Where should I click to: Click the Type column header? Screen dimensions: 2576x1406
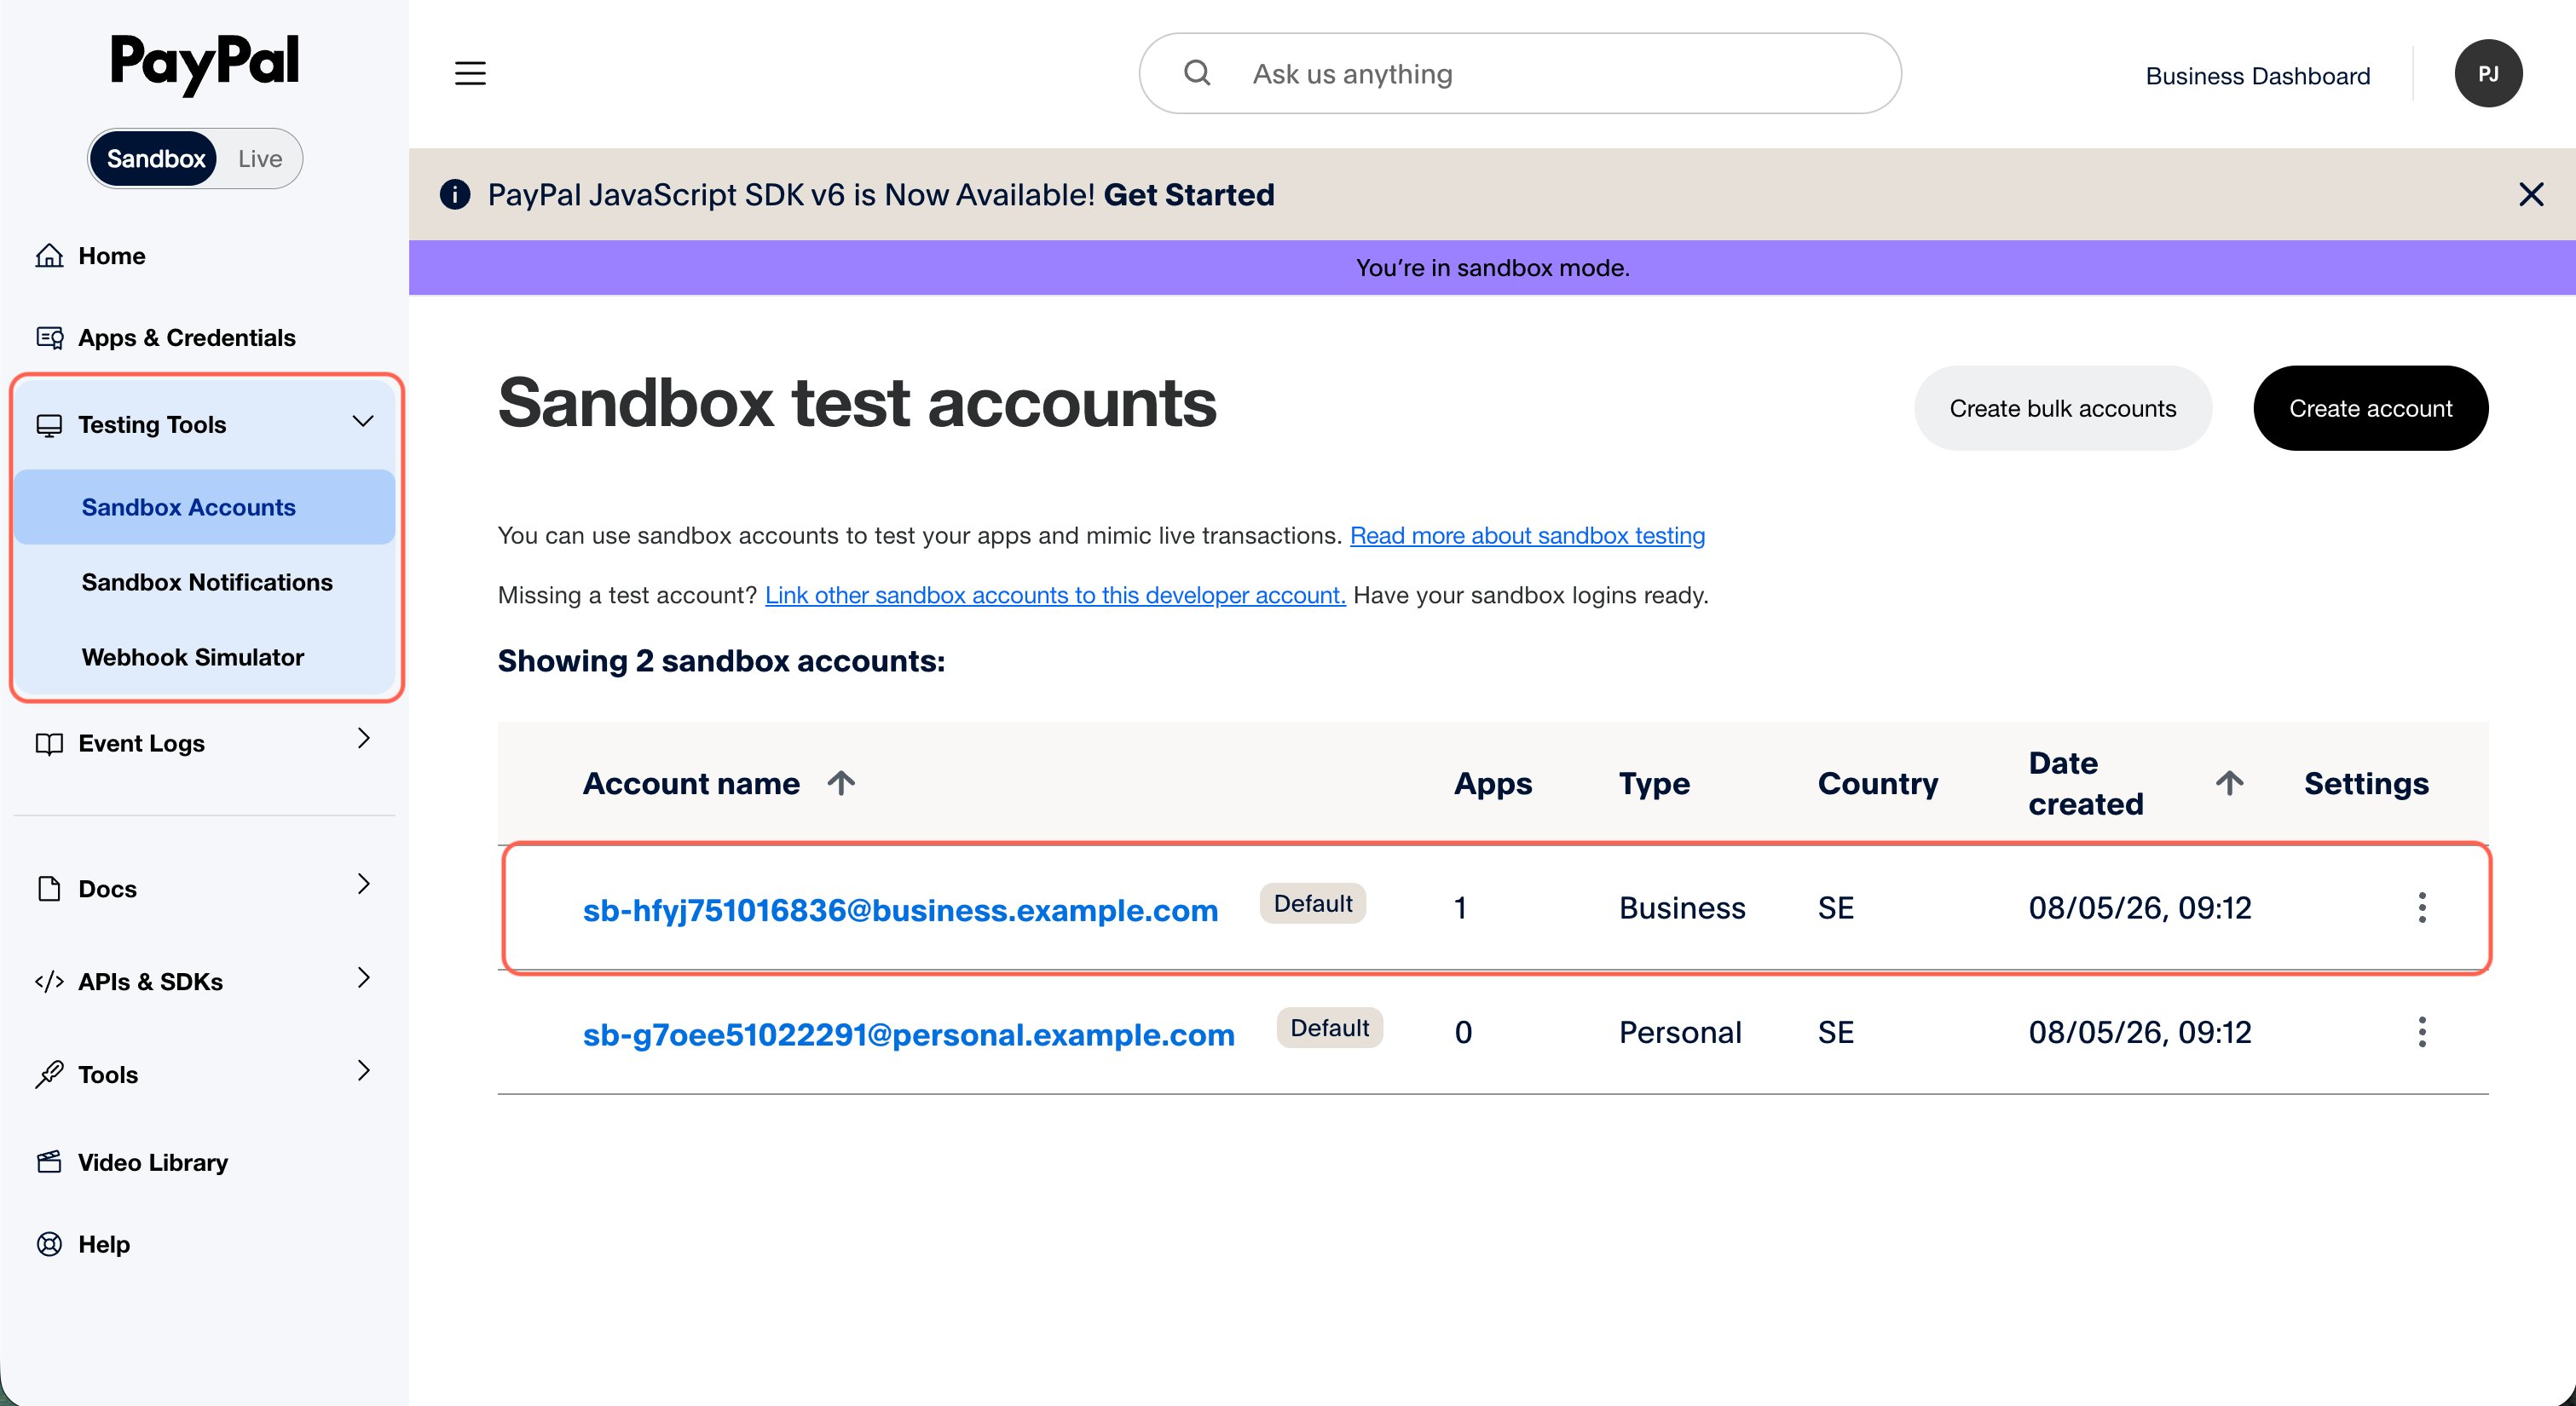pyautogui.click(x=1654, y=783)
